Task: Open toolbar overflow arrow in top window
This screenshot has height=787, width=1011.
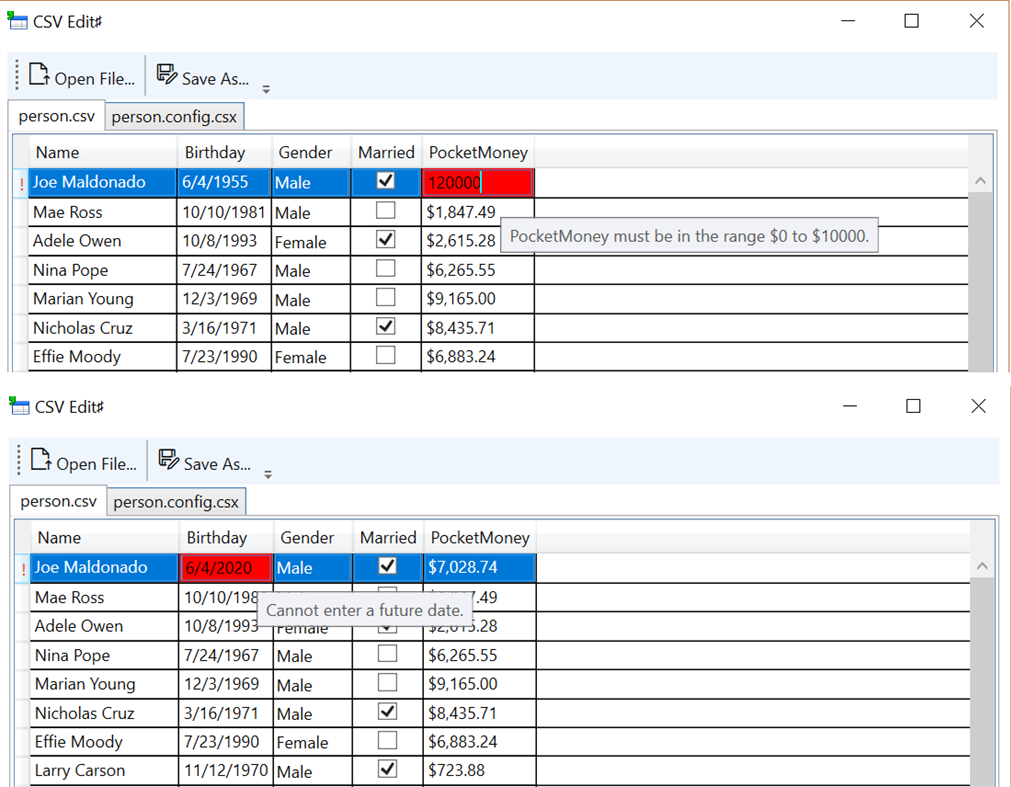Action: (266, 90)
